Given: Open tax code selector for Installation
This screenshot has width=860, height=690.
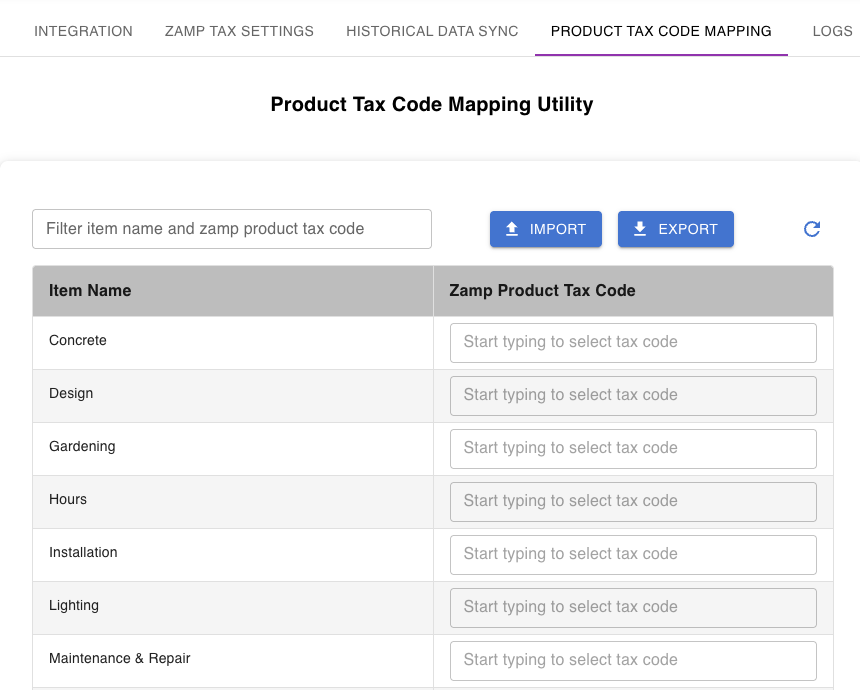Looking at the screenshot, I should (x=633, y=555).
